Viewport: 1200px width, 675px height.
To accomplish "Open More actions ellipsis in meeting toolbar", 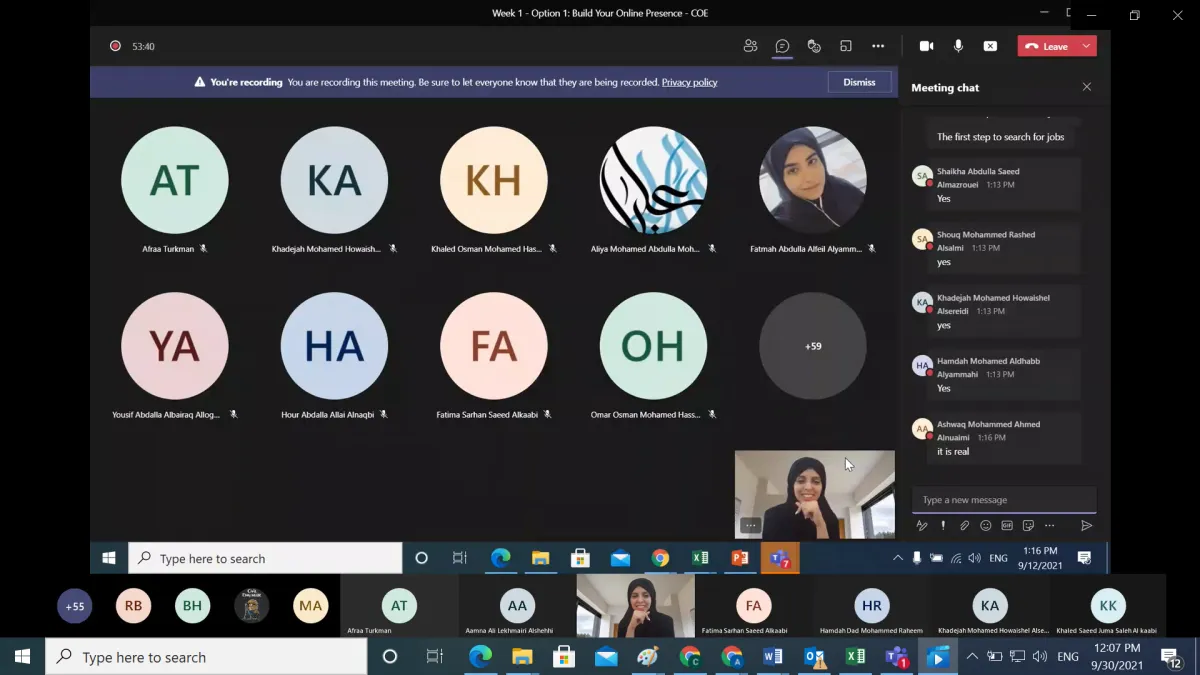I will 878,46.
